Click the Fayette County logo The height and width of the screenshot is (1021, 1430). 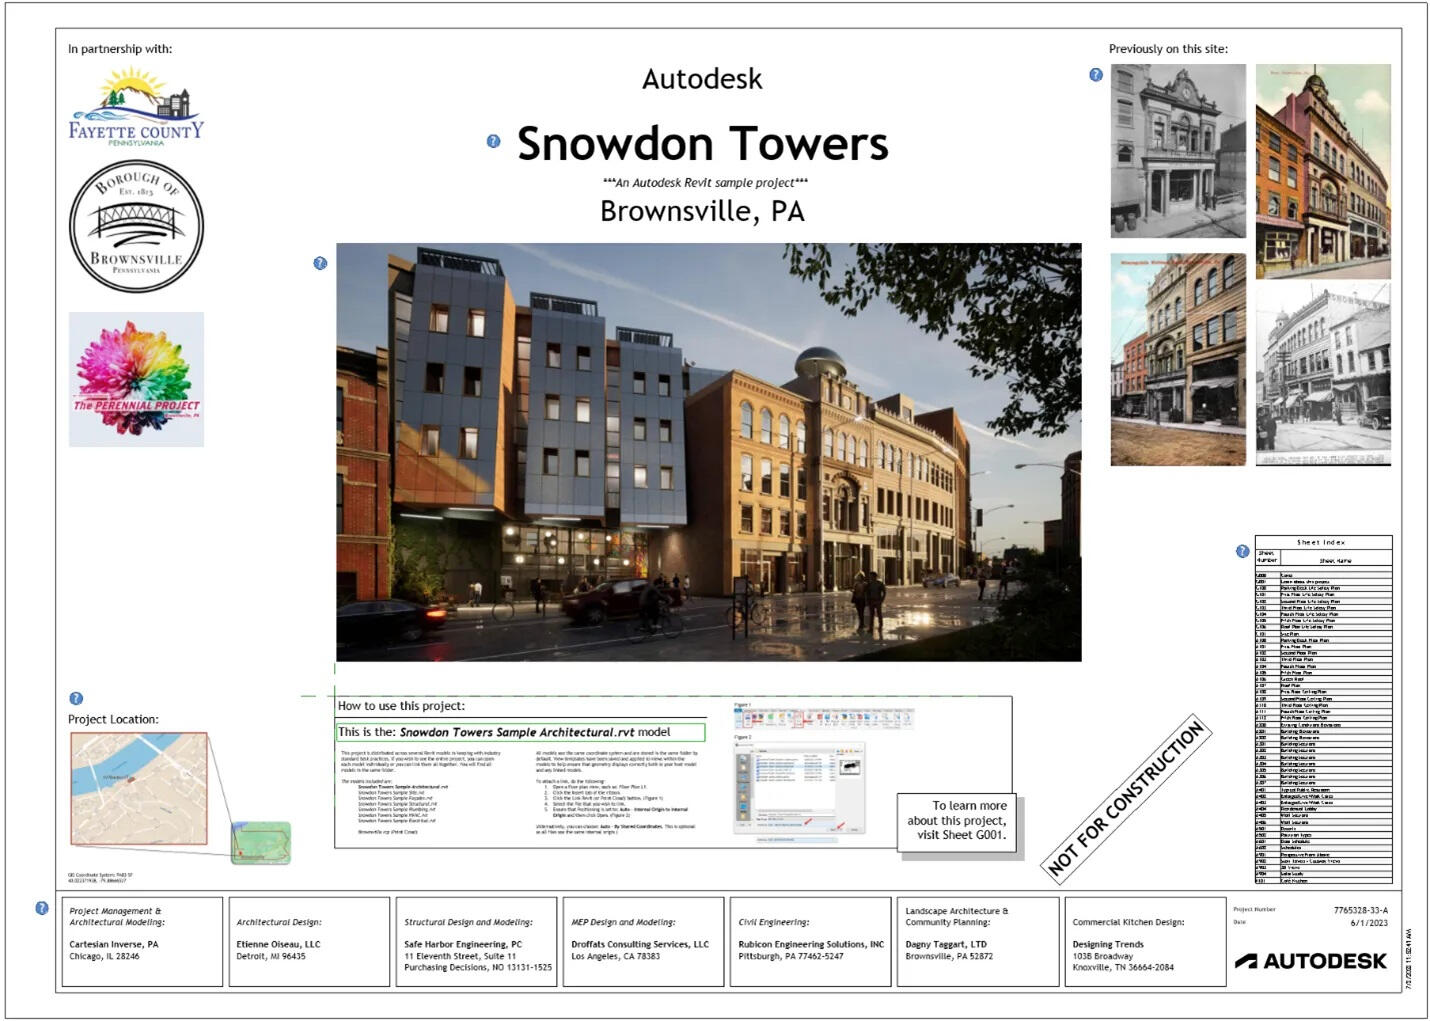coord(136,107)
